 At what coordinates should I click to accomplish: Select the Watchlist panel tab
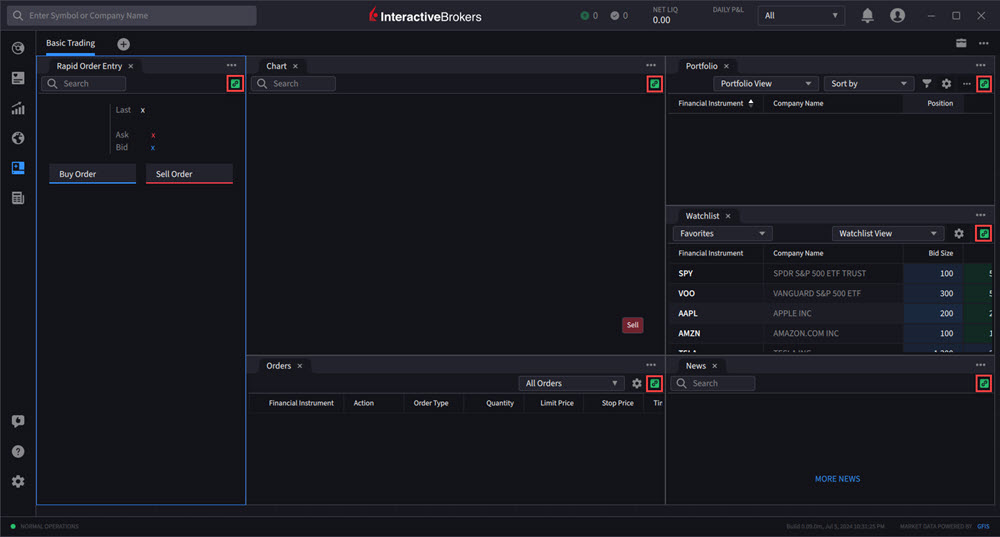pyautogui.click(x=702, y=216)
